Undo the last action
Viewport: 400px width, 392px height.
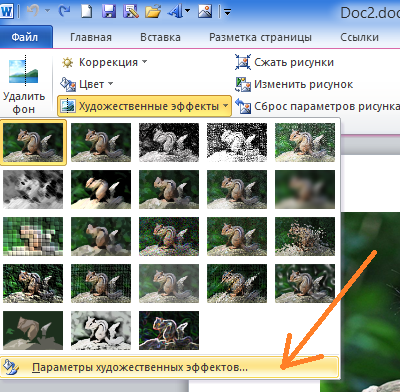(33, 11)
